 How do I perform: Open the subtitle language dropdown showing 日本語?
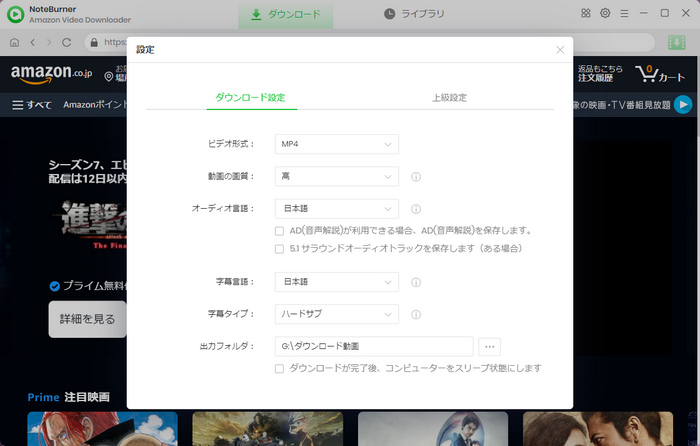click(x=337, y=282)
